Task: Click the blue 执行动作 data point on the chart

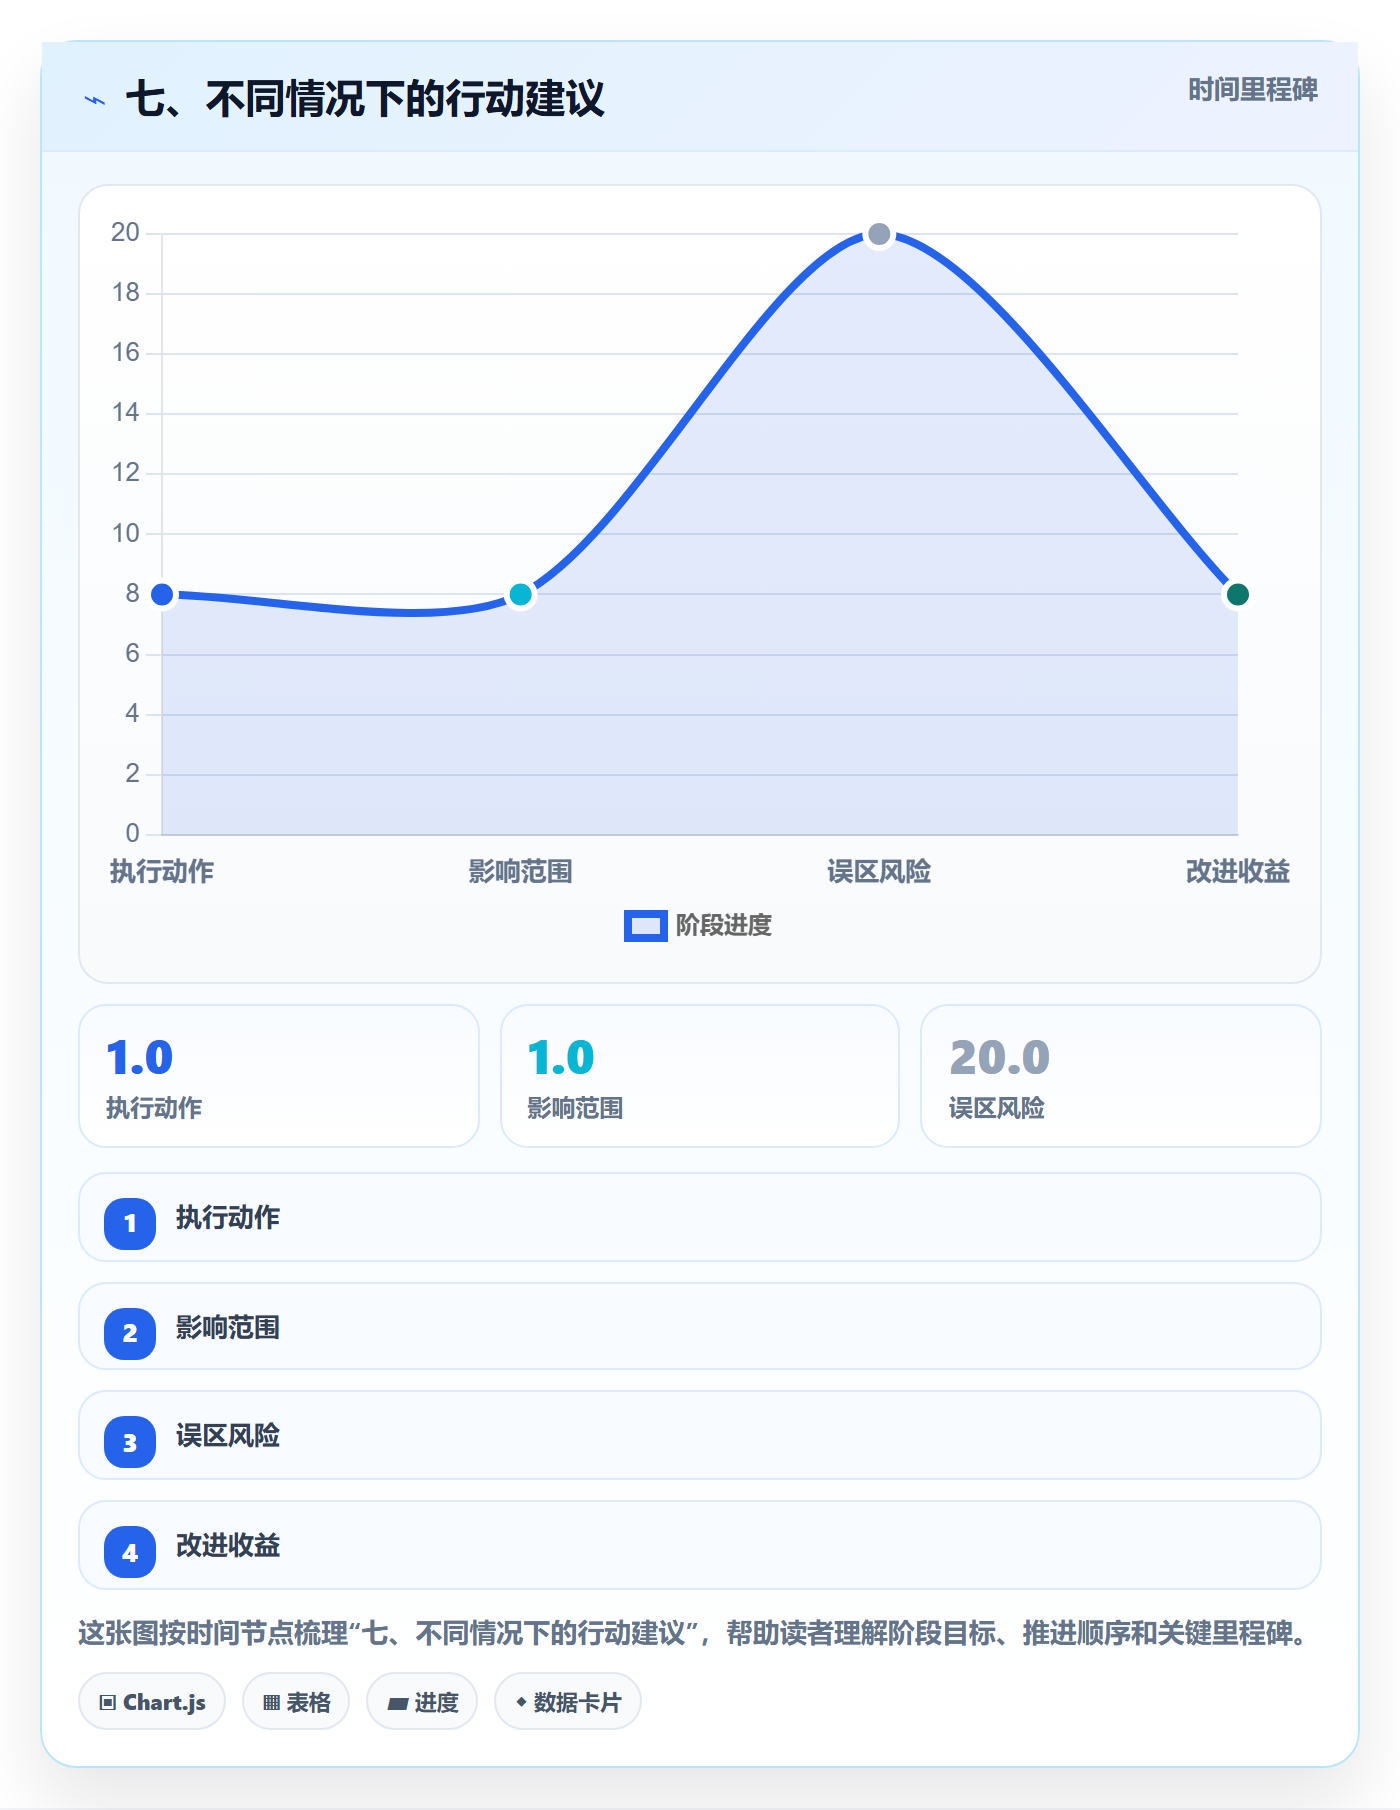Action: [x=162, y=595]
